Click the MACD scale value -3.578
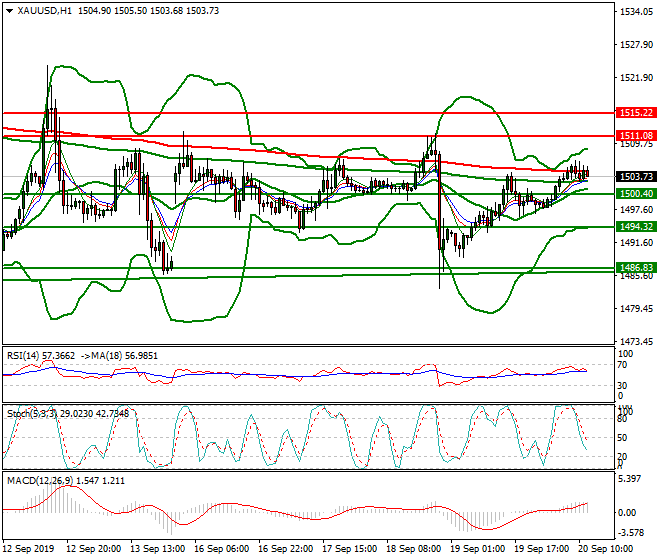The image size is (660, 560). 631,533
